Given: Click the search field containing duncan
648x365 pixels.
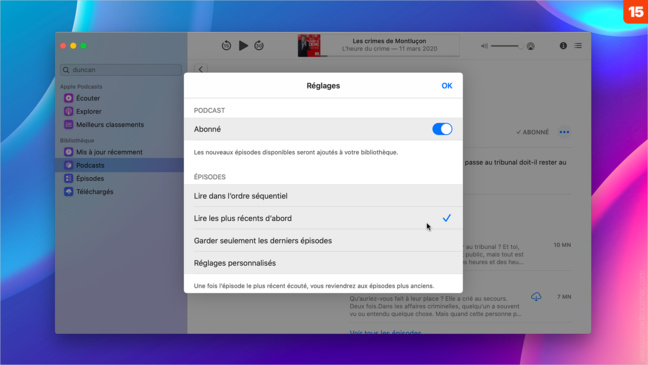Looking at the screenshot, I should pos(121,70).
